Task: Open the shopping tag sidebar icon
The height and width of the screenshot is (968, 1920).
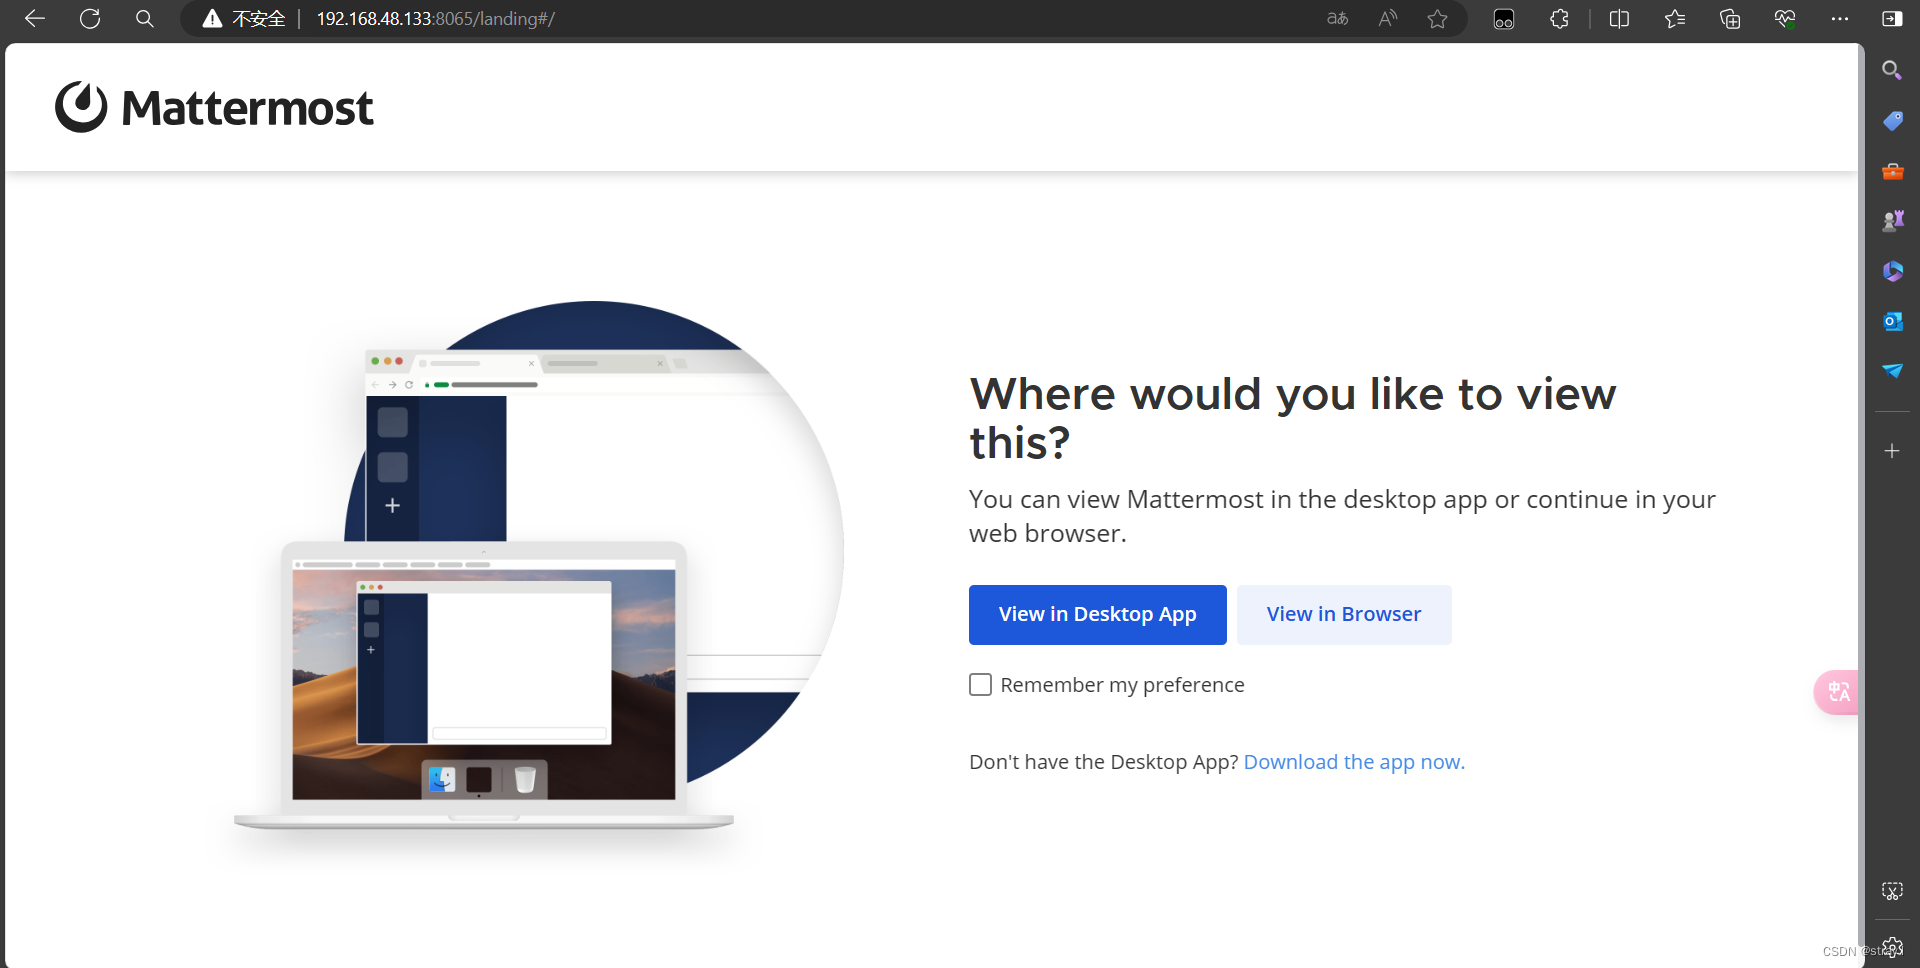Action: (x=1892, y=121)
